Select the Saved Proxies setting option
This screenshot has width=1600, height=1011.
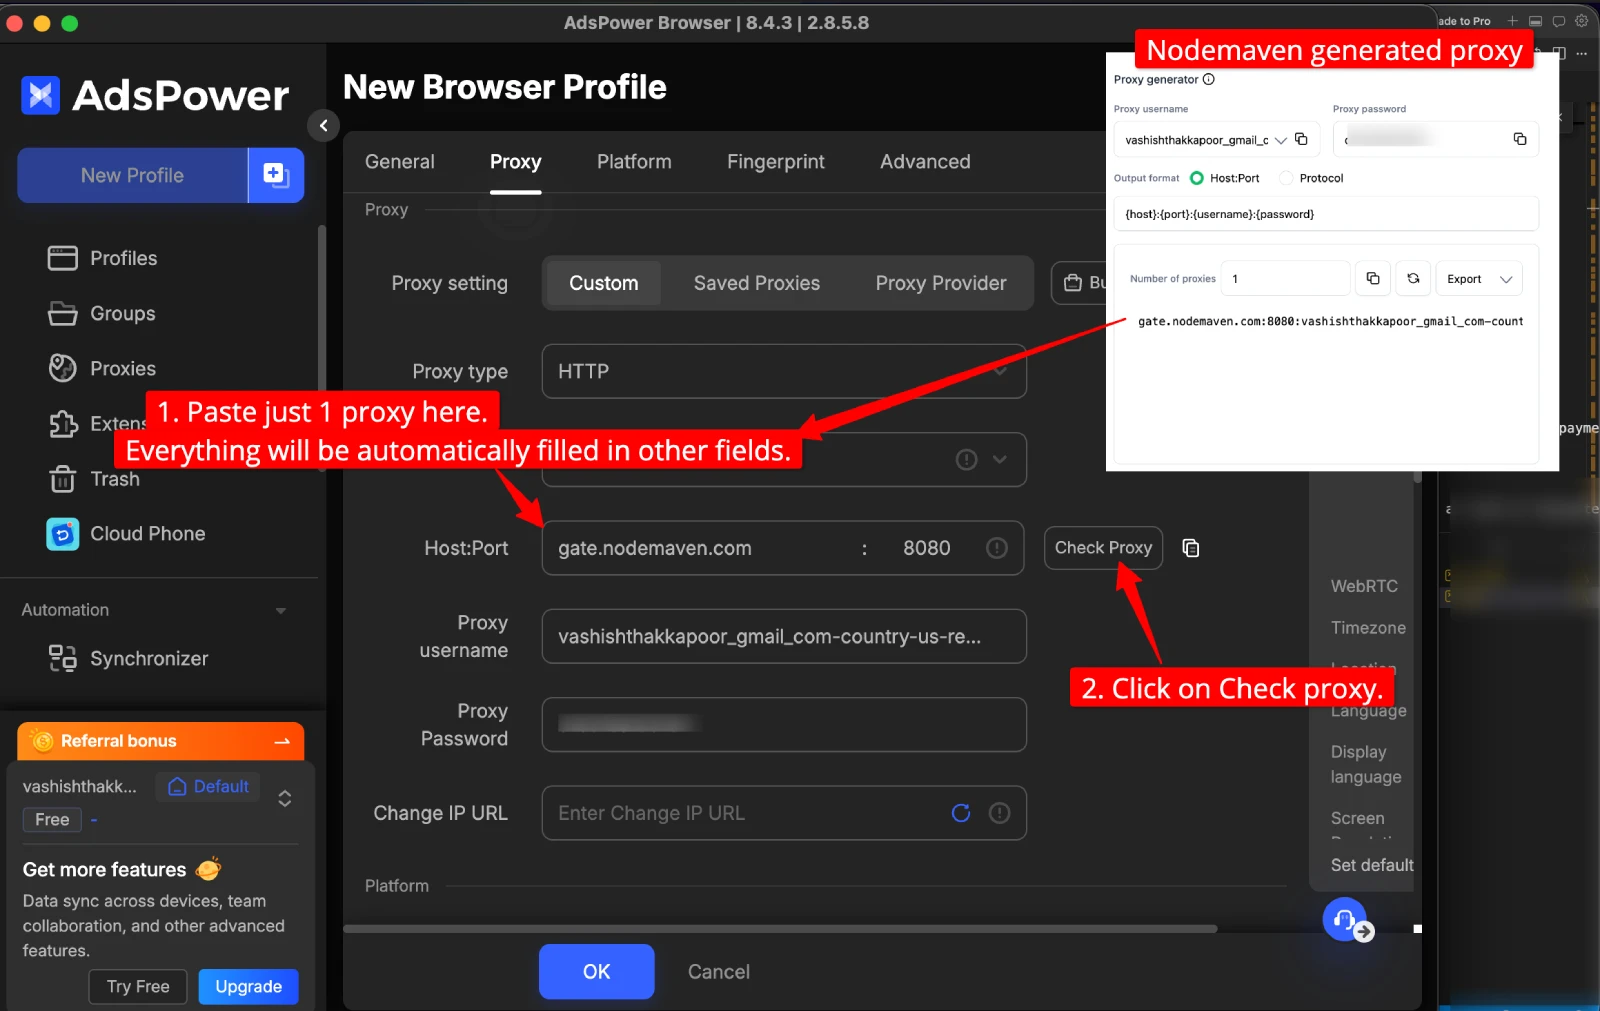[757, 283]
